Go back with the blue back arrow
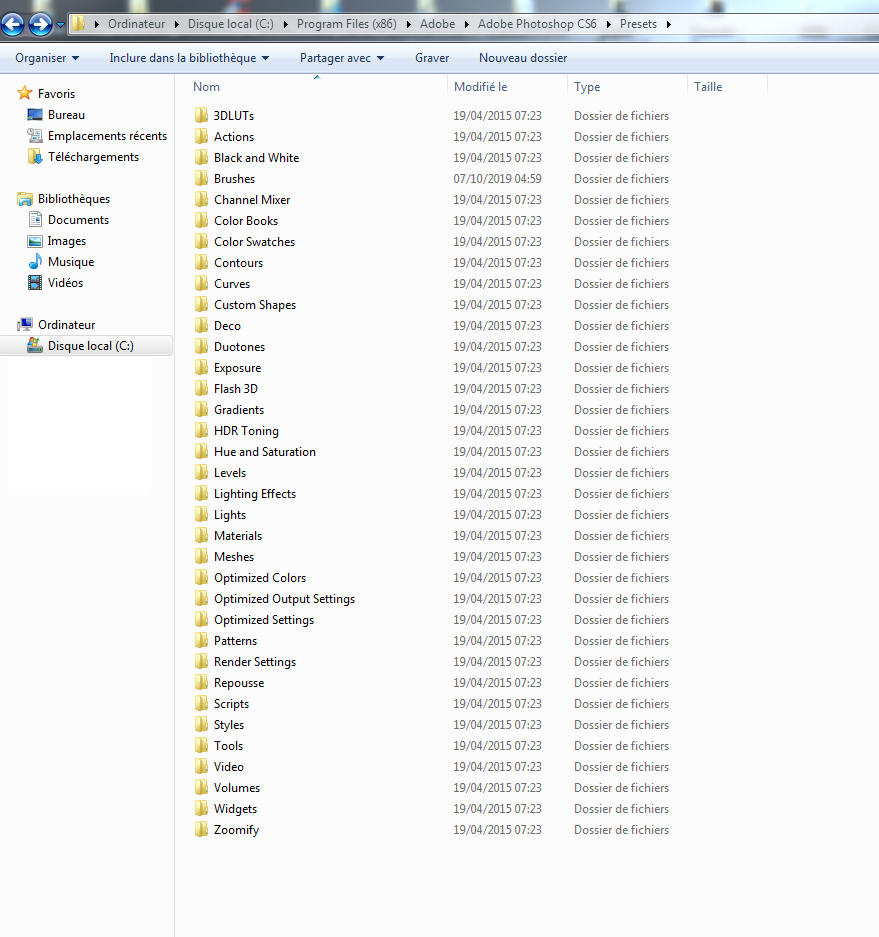The height and width of the screenshot is (937, 879). (13, 25)
